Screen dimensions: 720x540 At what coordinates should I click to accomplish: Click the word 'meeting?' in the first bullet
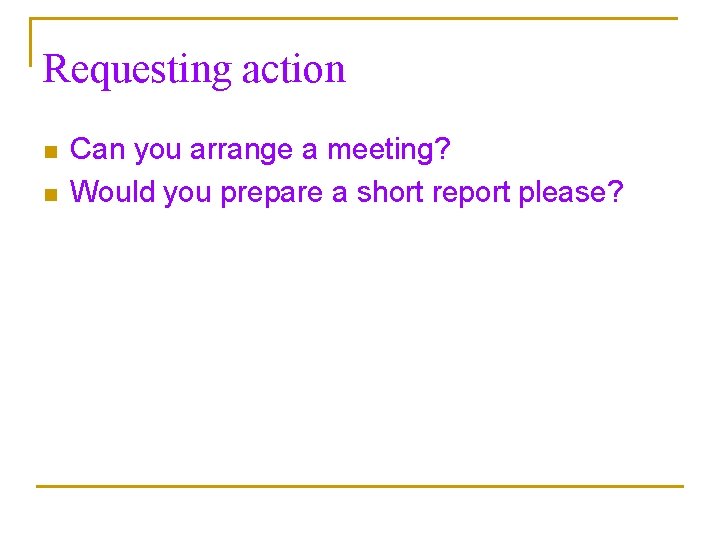pos(389,150)
